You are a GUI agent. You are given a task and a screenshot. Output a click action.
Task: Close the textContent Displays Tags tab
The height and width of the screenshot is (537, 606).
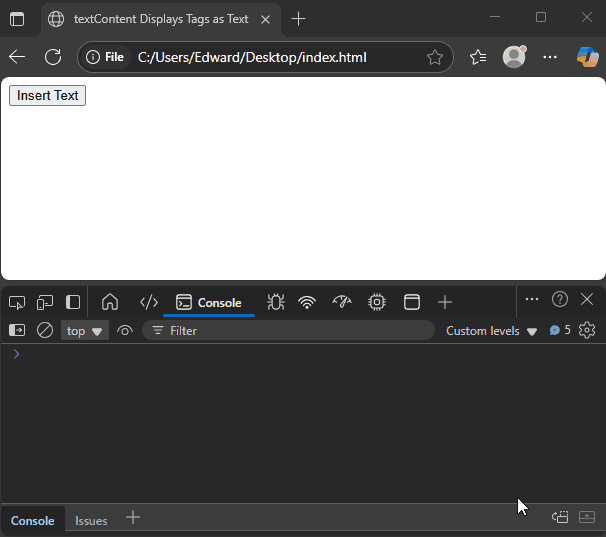pos(266,19)
